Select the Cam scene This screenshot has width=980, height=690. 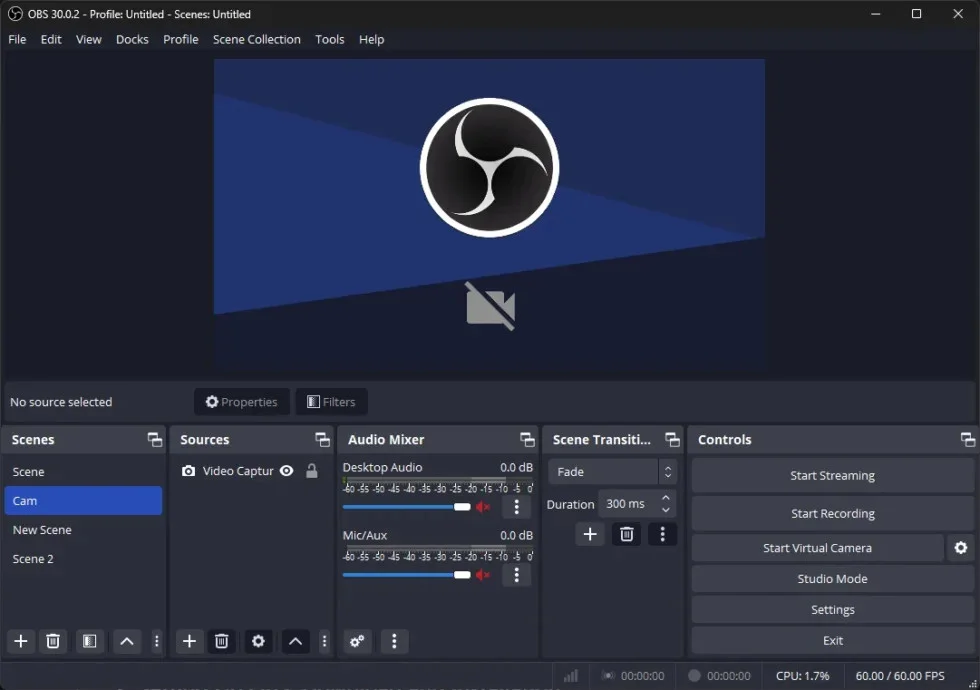pos(83,501)
